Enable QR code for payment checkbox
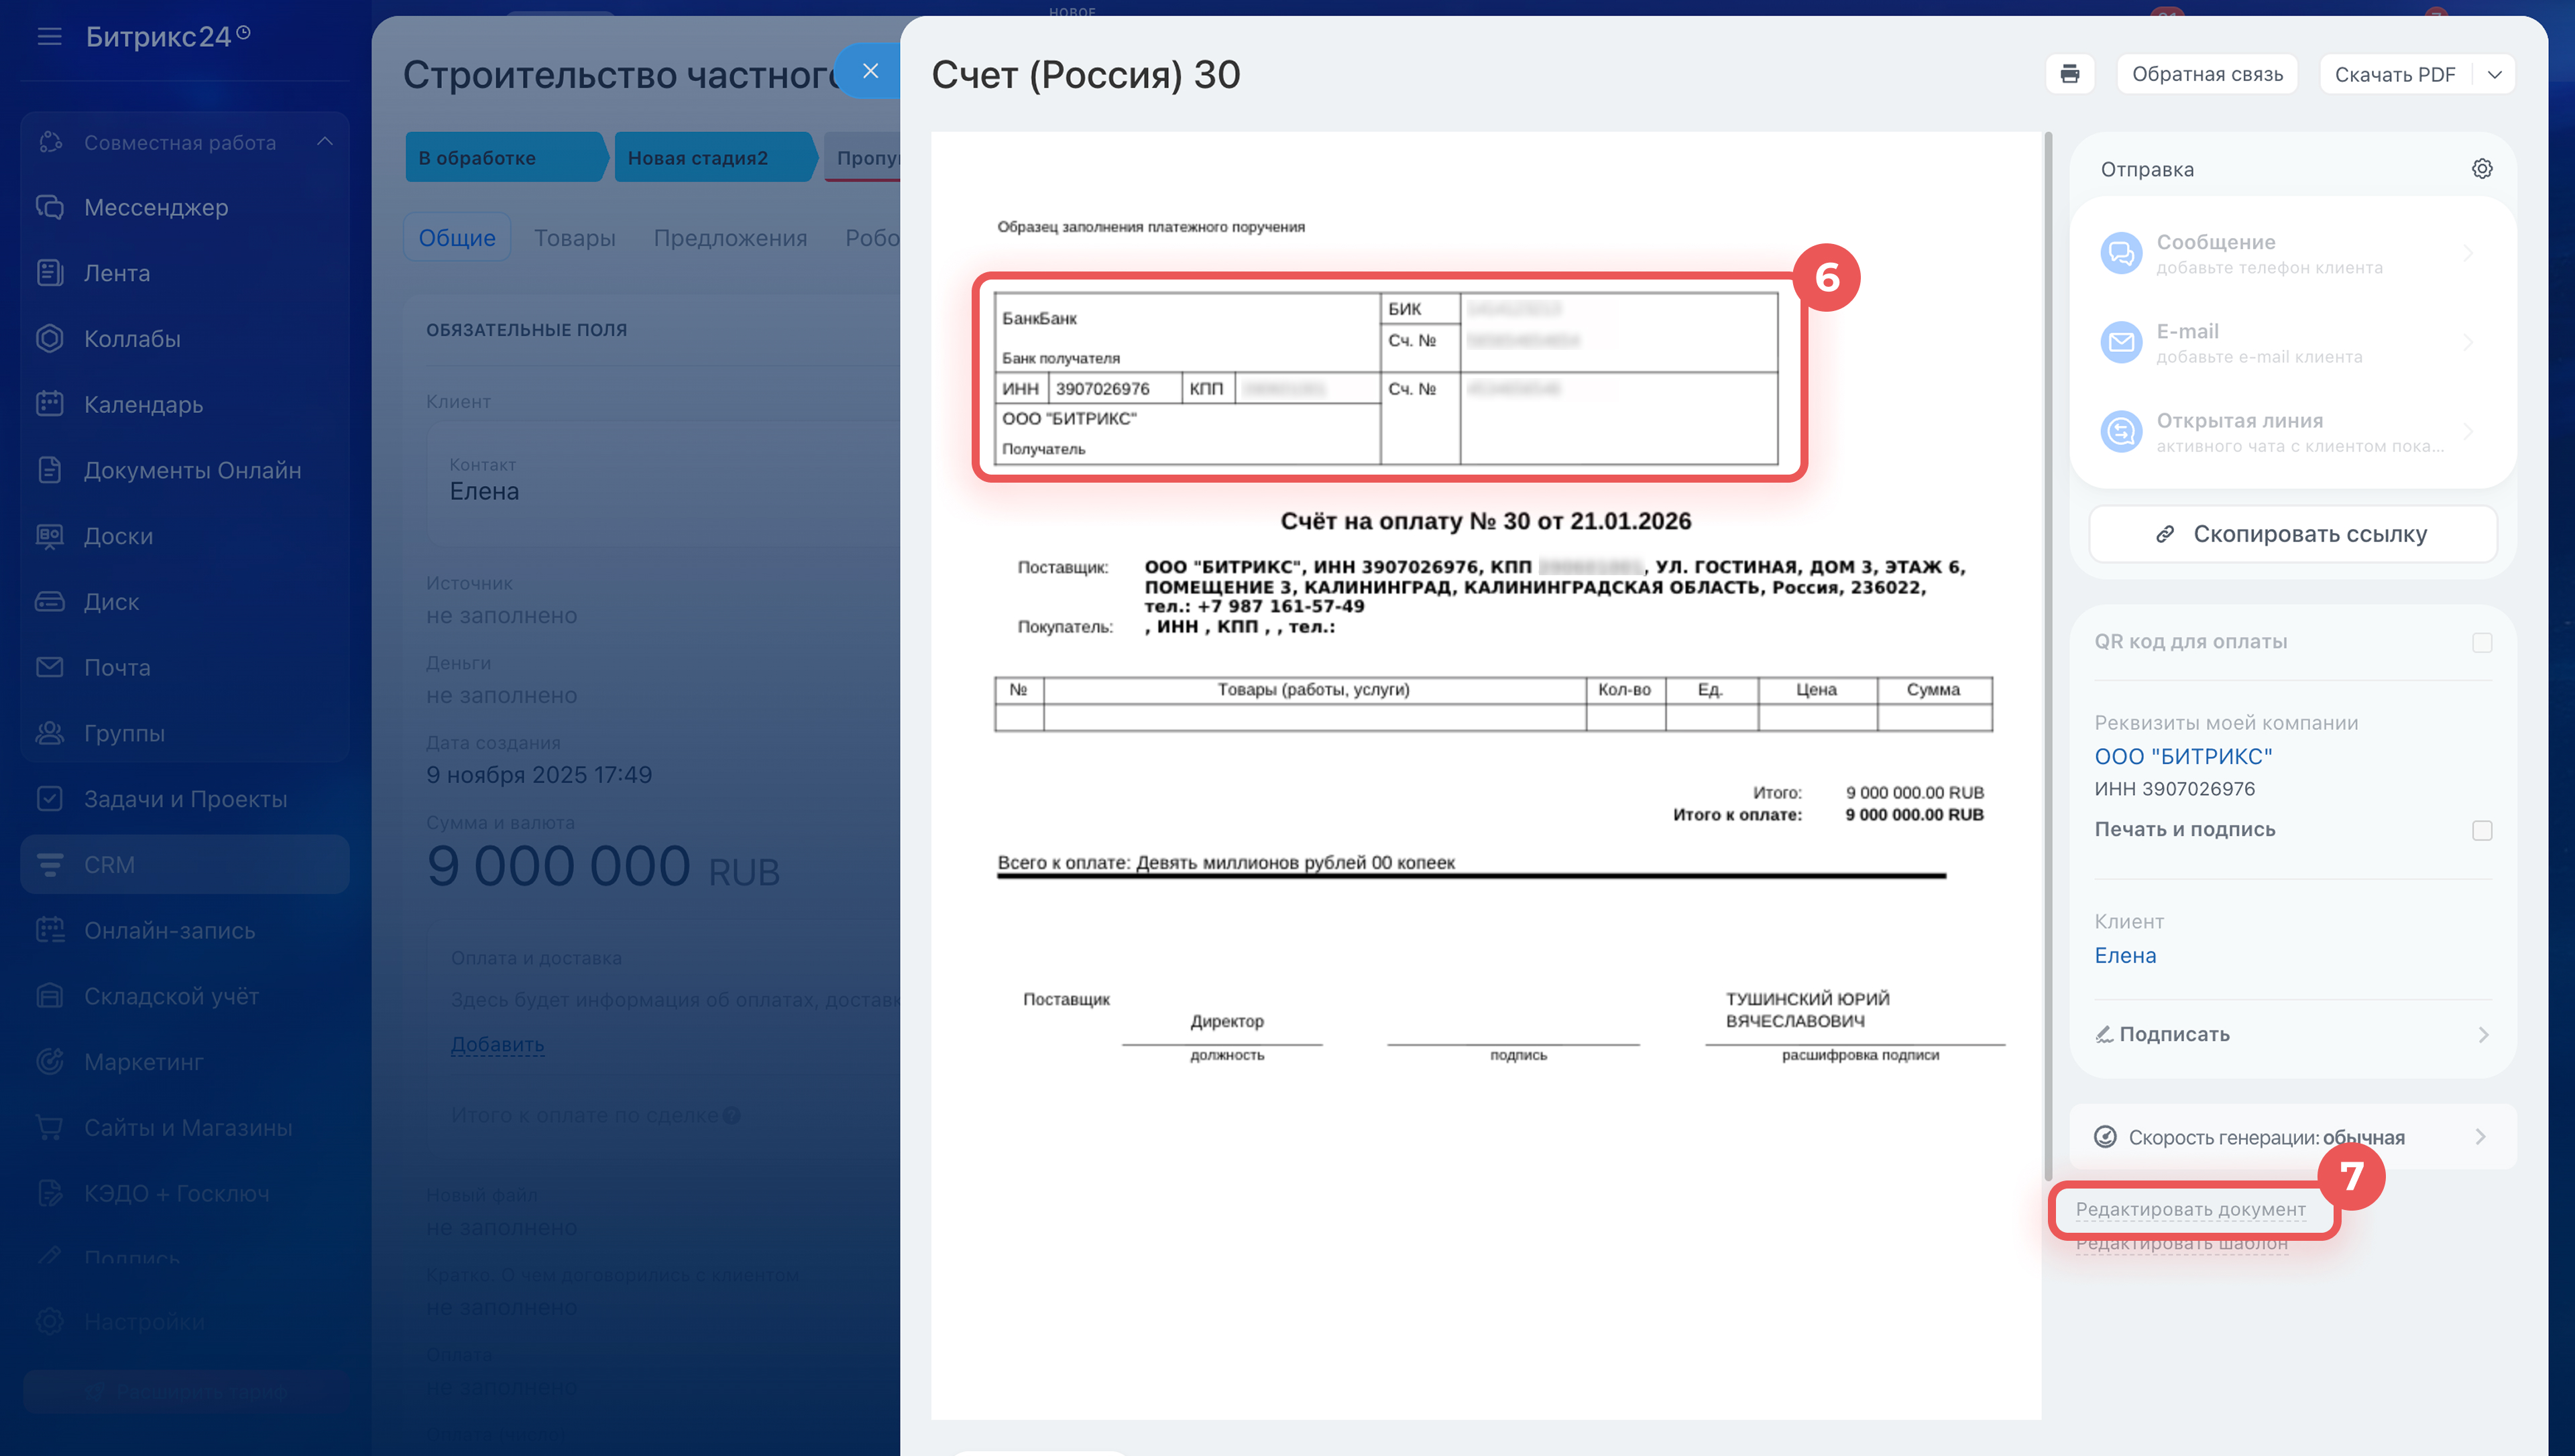Image resolution: width=2575 pixels, height=1456 pixels. pyautogui.click(x=2481, y=642)
